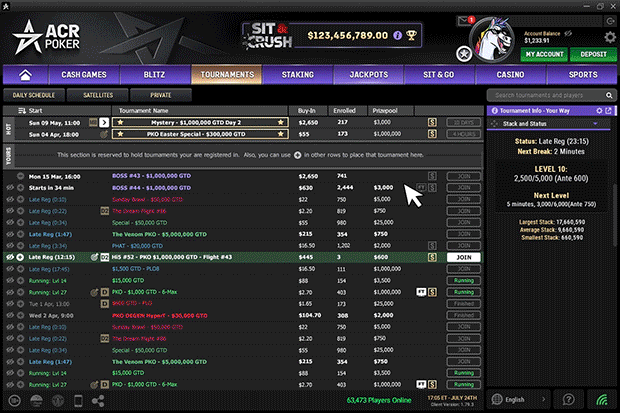Click the search magnifier icon
Image resolution: width=620 pixels, height=413 pixels.
(x=609, y=95)
